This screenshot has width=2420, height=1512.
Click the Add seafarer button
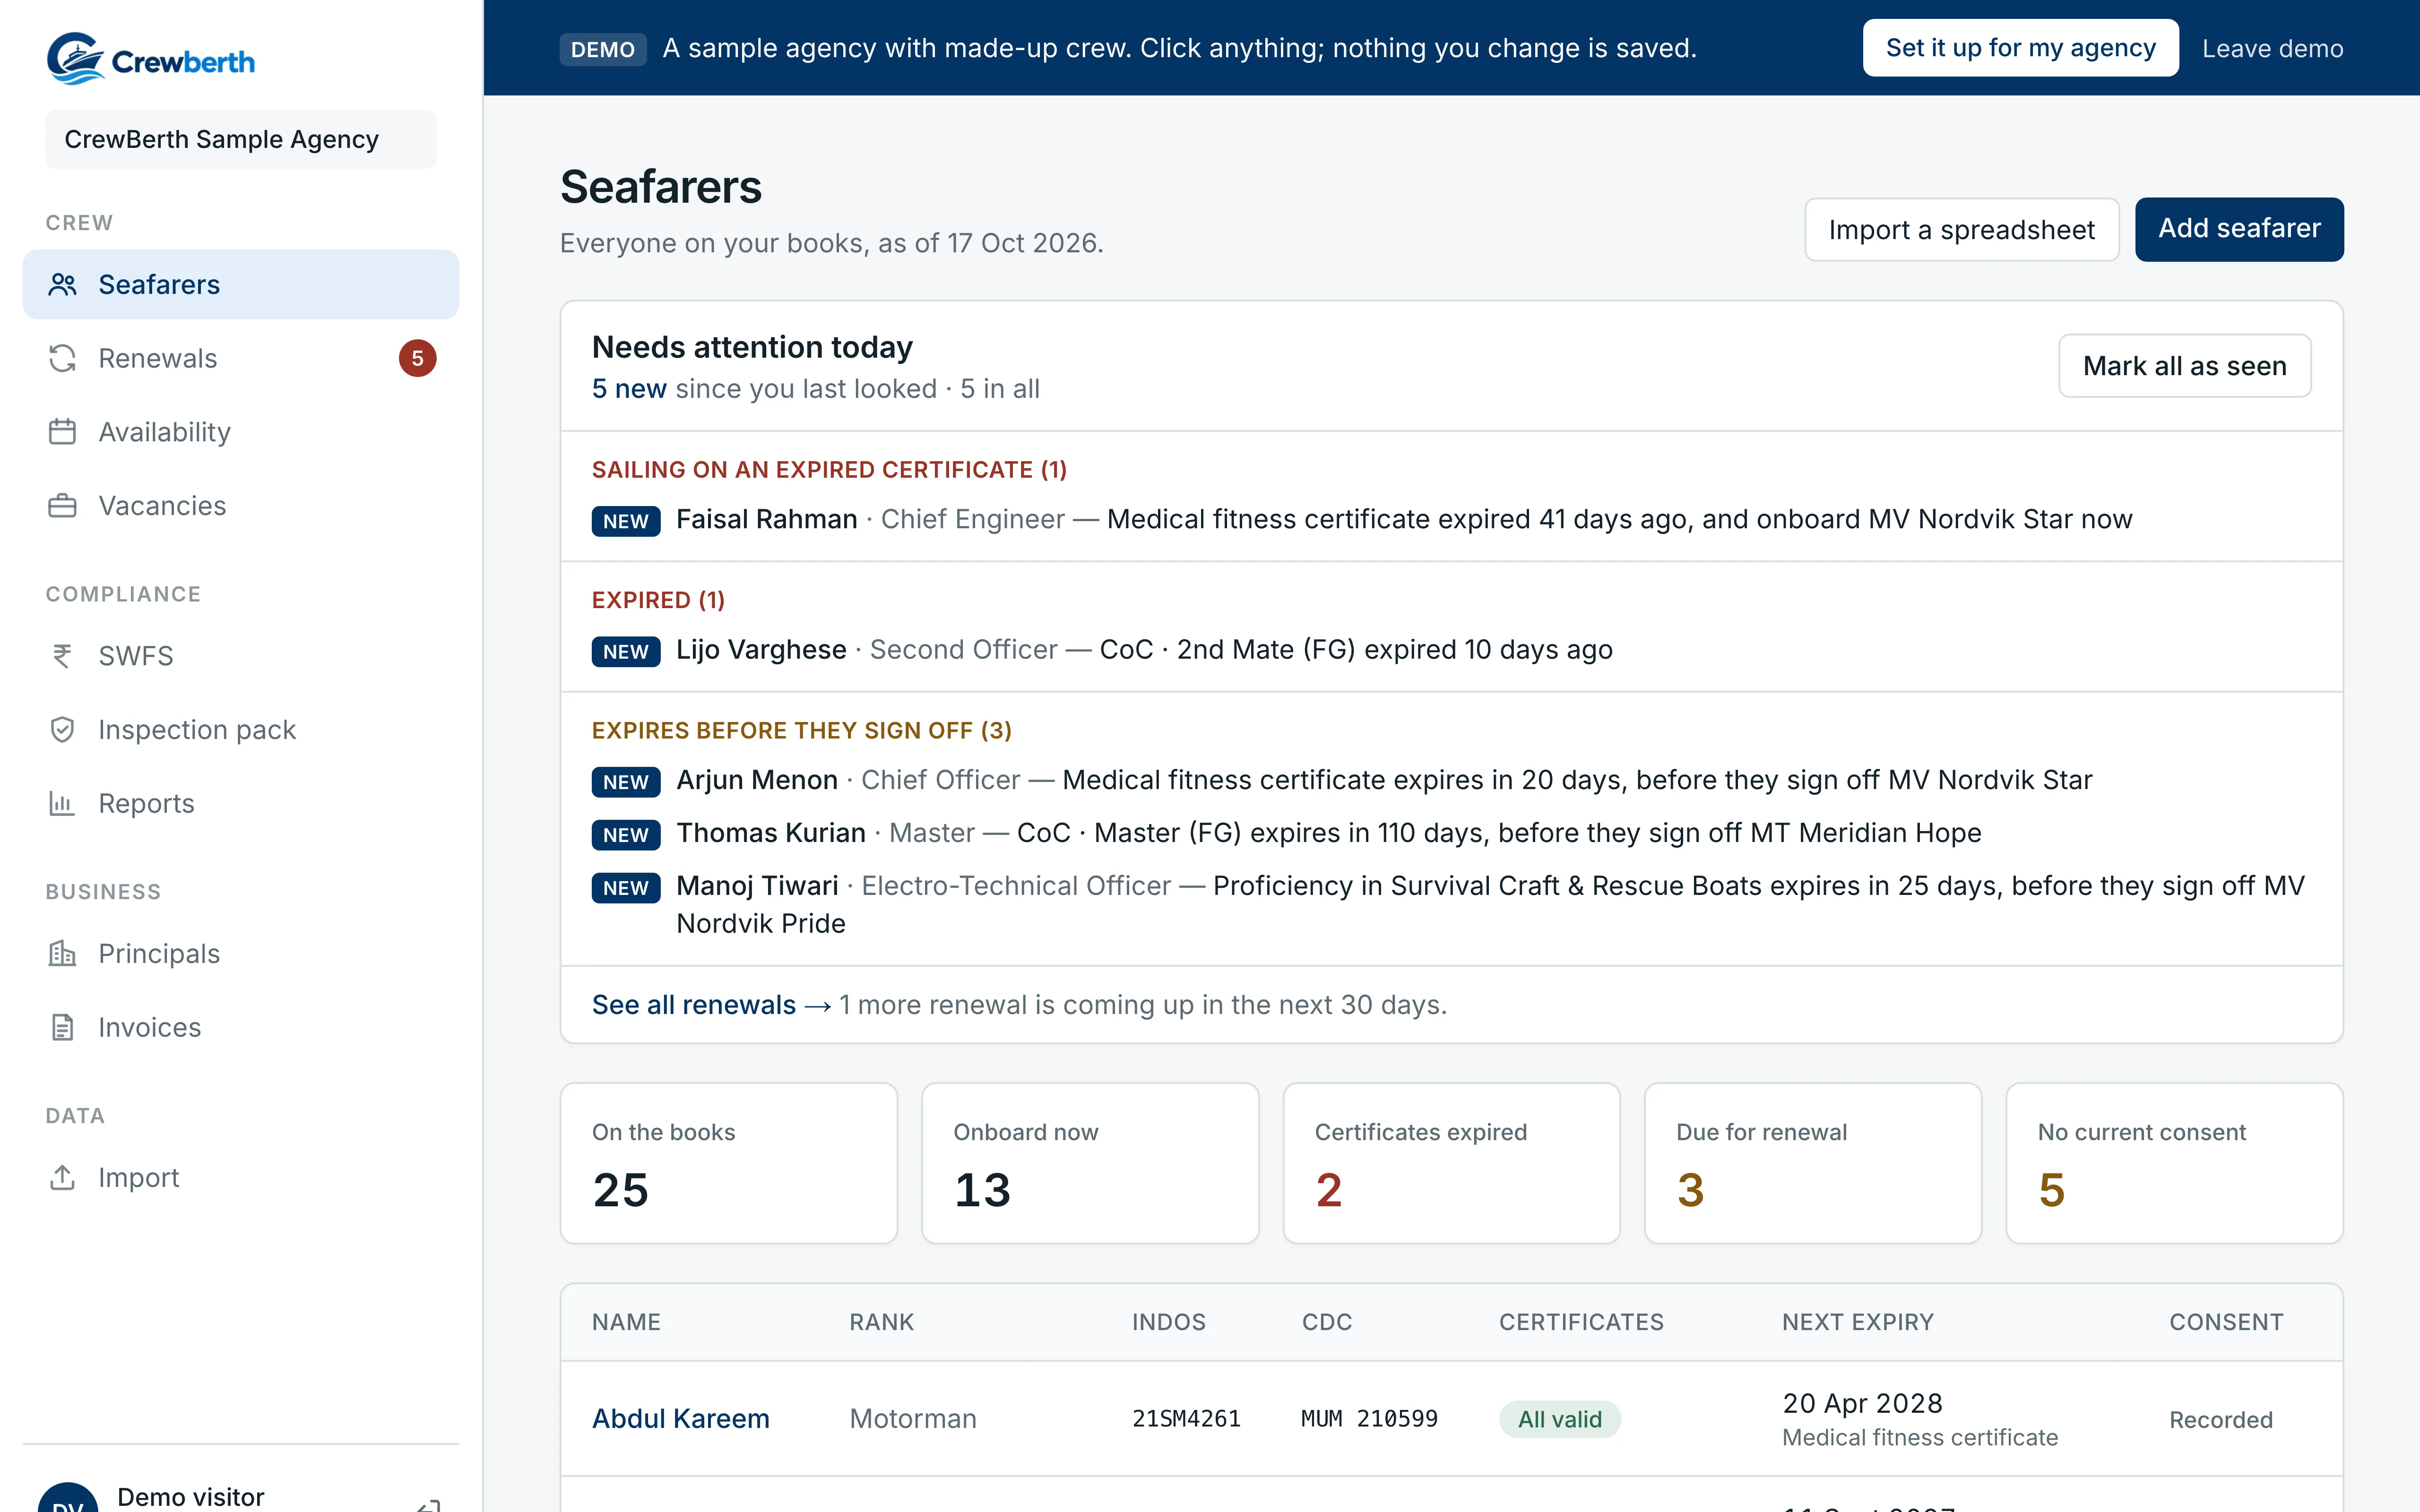pos(2239,229)
